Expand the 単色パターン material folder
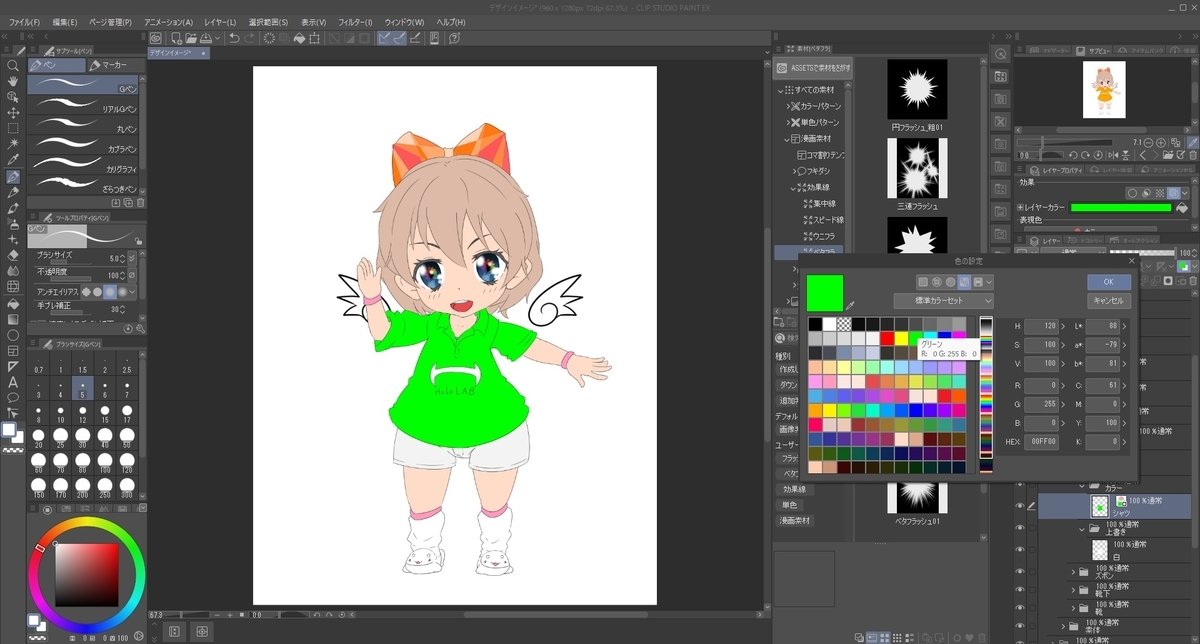This screenshot has width=1200, height=644. coord(787,122)
